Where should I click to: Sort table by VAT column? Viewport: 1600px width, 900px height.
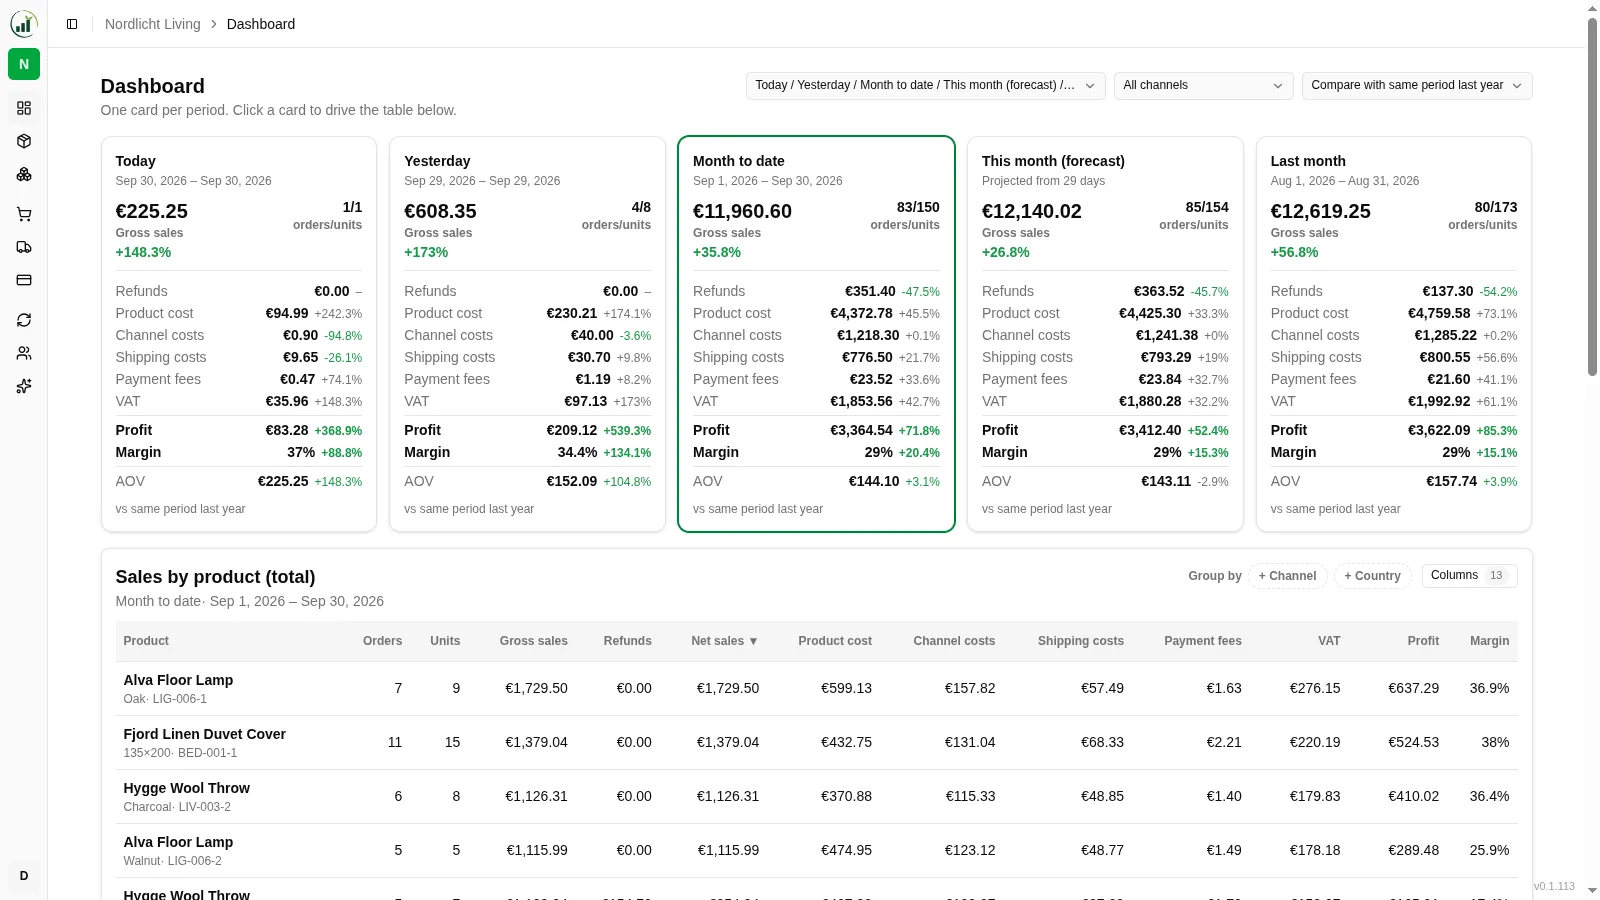coord(1329,641)
